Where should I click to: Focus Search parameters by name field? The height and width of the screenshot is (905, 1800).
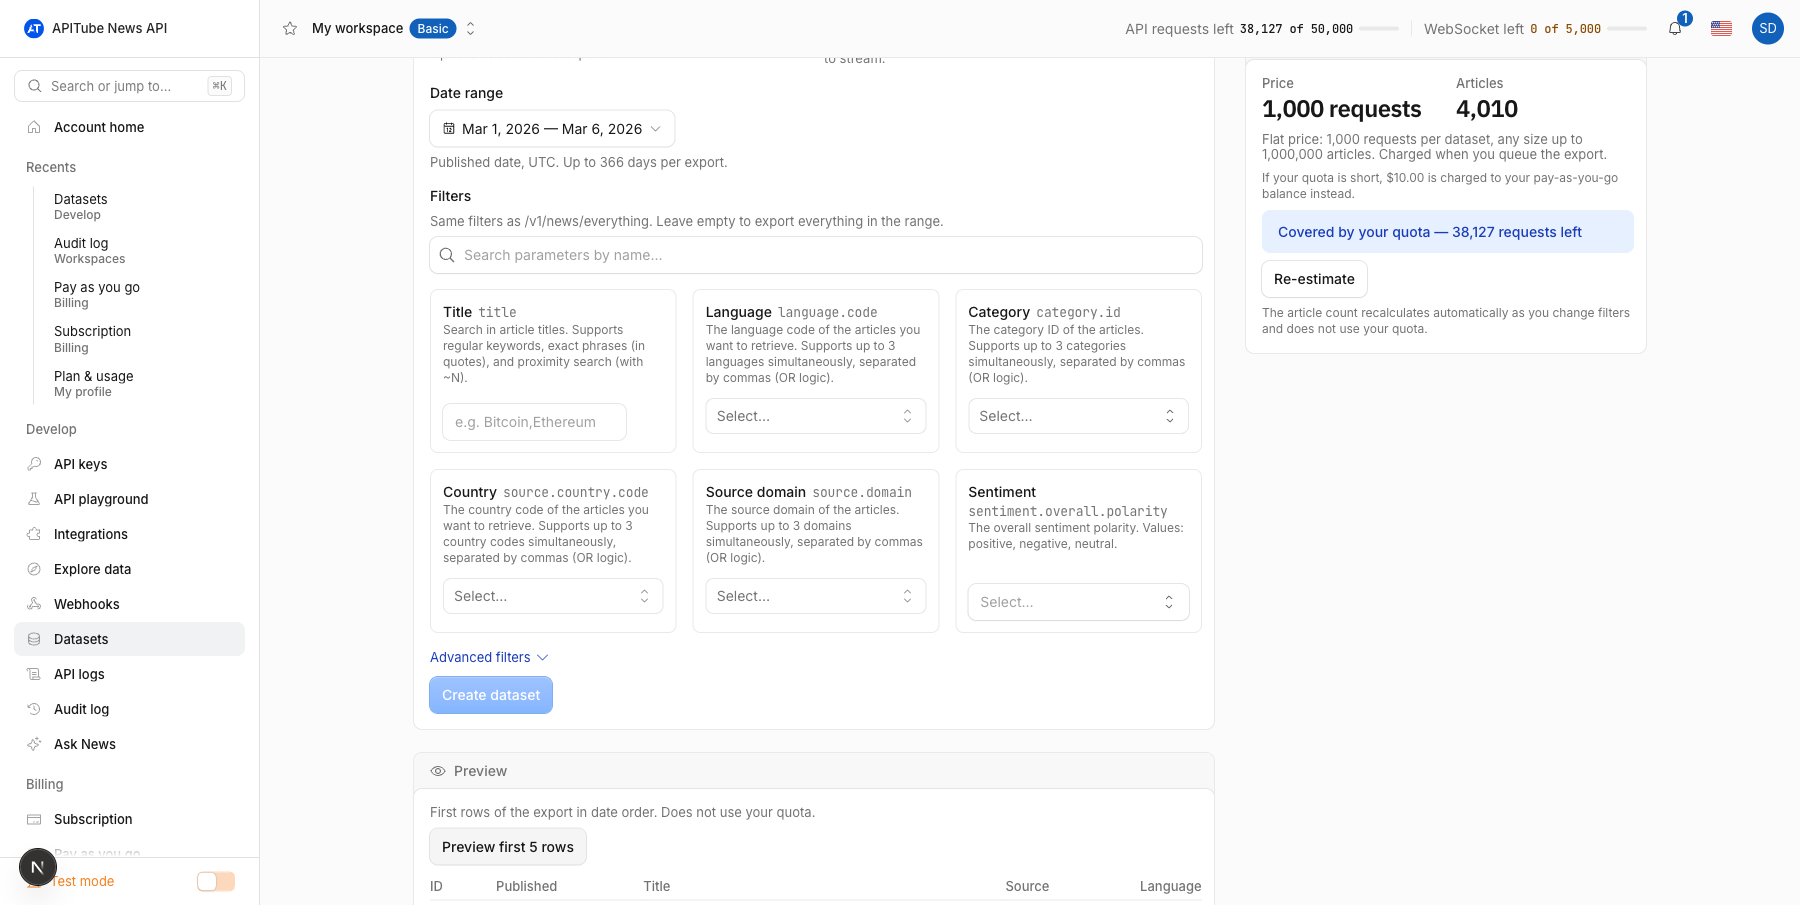tap(816, 255)
